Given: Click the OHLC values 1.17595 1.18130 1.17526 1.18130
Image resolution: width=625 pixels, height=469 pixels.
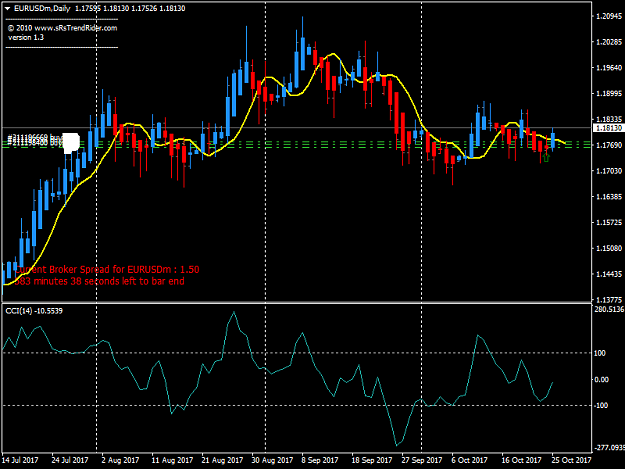Looking at the screenshot, I should [130, 8].
